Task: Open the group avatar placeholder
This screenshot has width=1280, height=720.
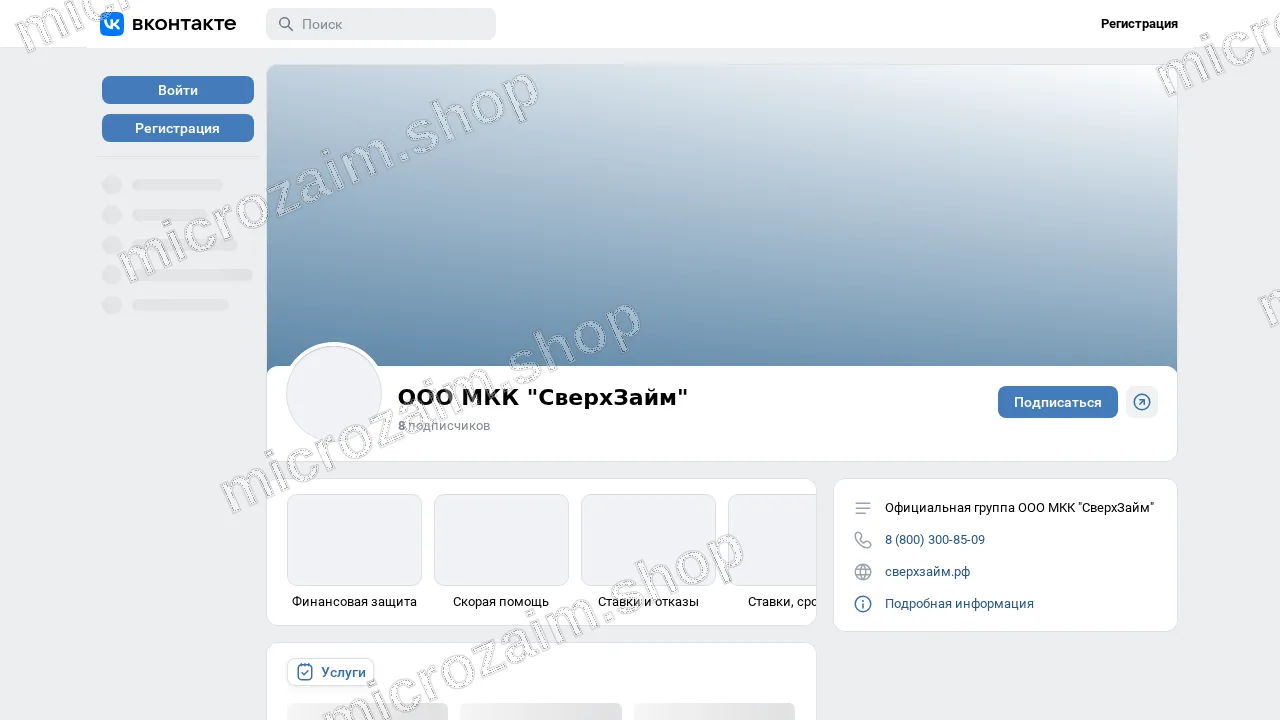Action: (334, 393)
